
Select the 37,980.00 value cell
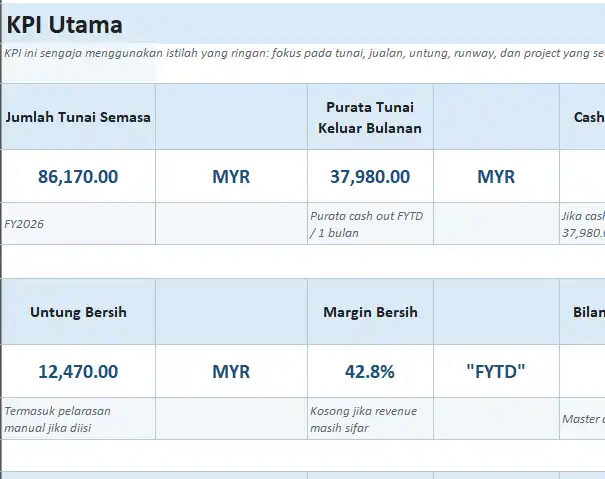370,177
